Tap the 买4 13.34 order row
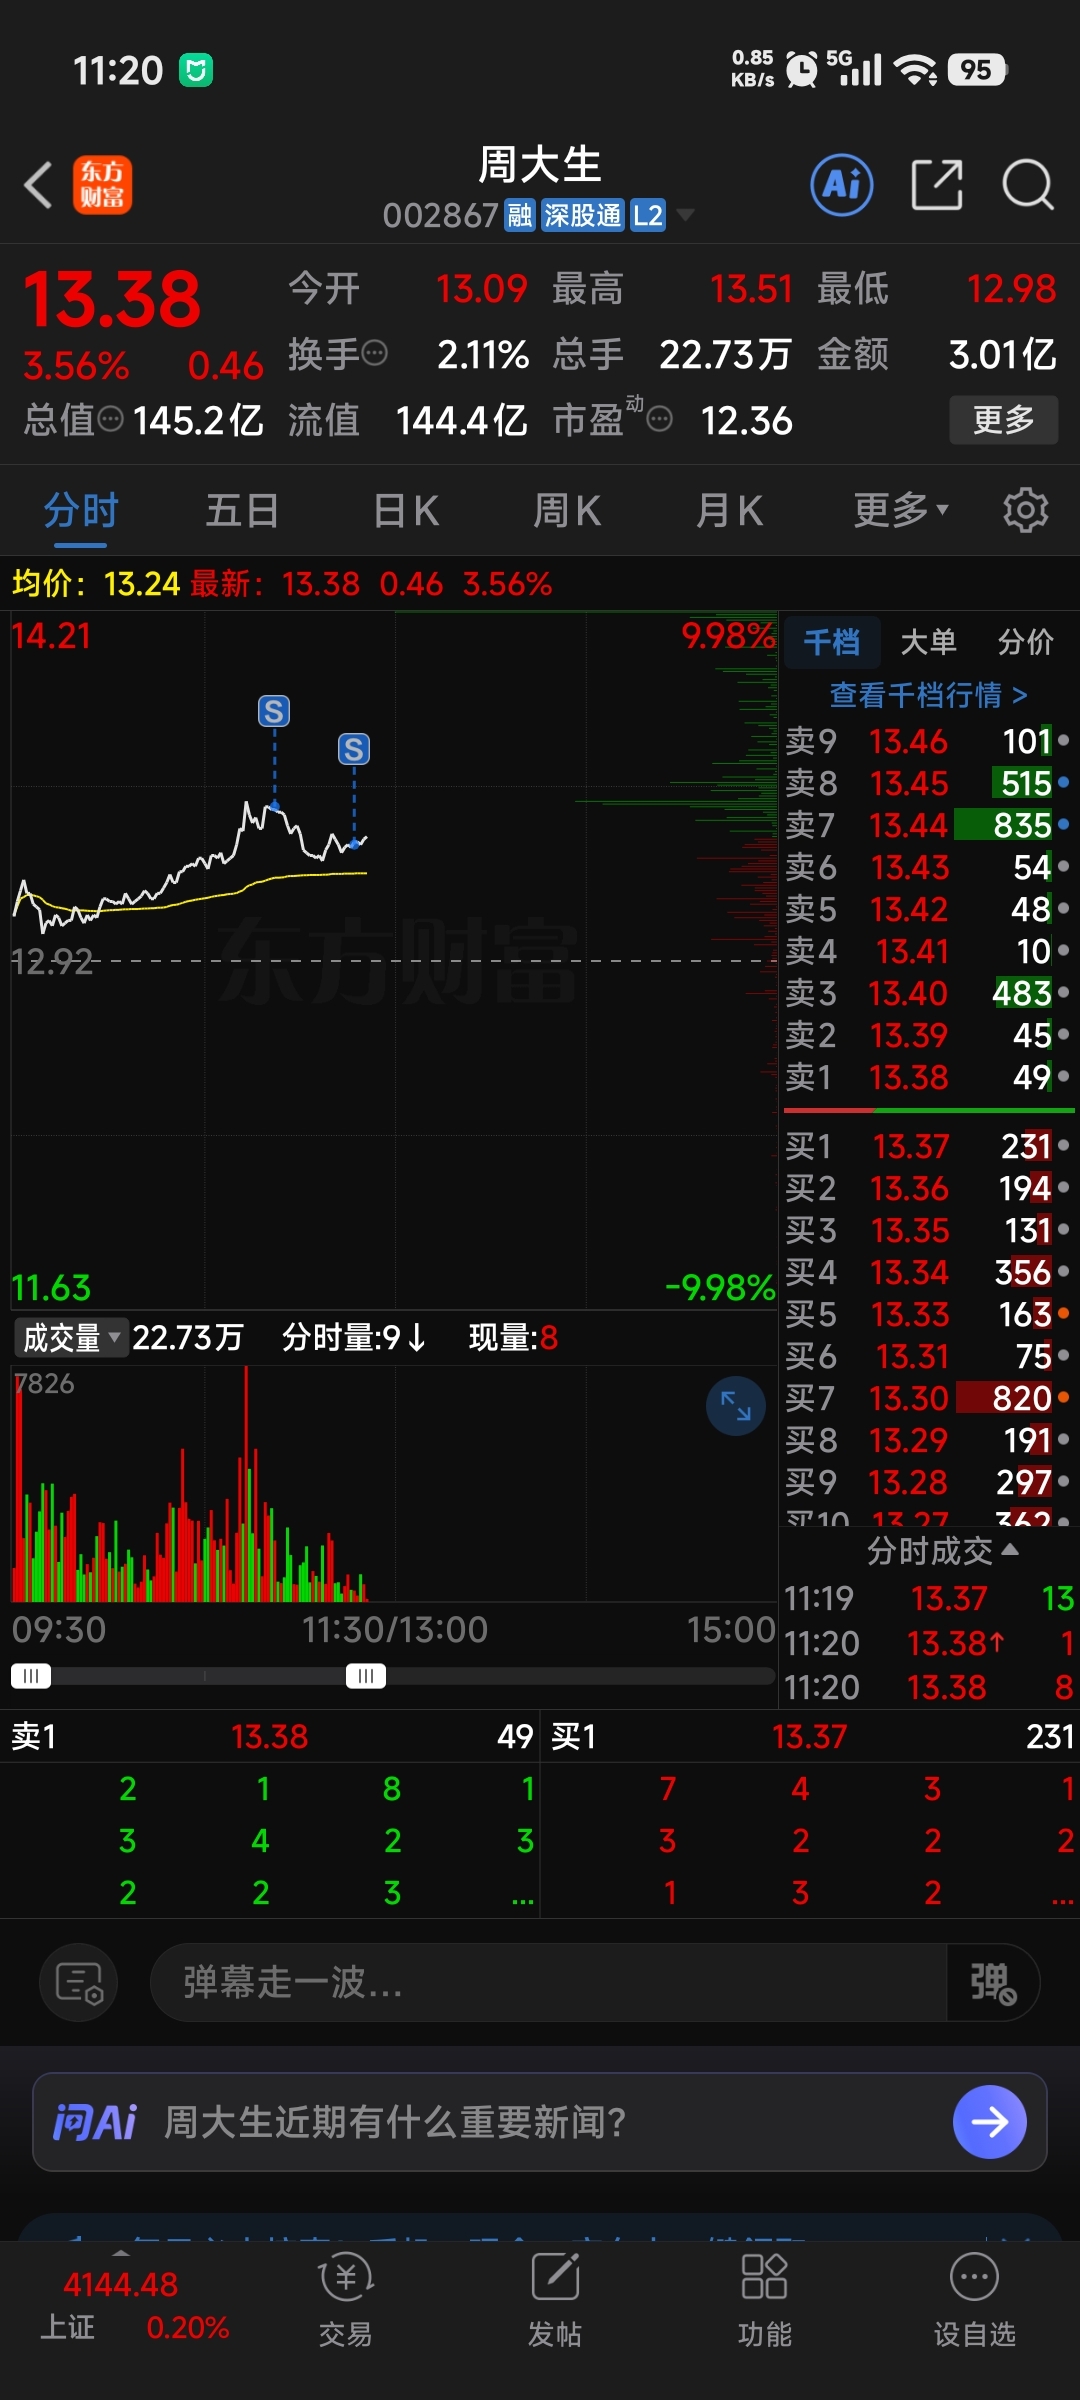The width and height of the screenshot is (1080, 2400). click(x=928, y=1272)
